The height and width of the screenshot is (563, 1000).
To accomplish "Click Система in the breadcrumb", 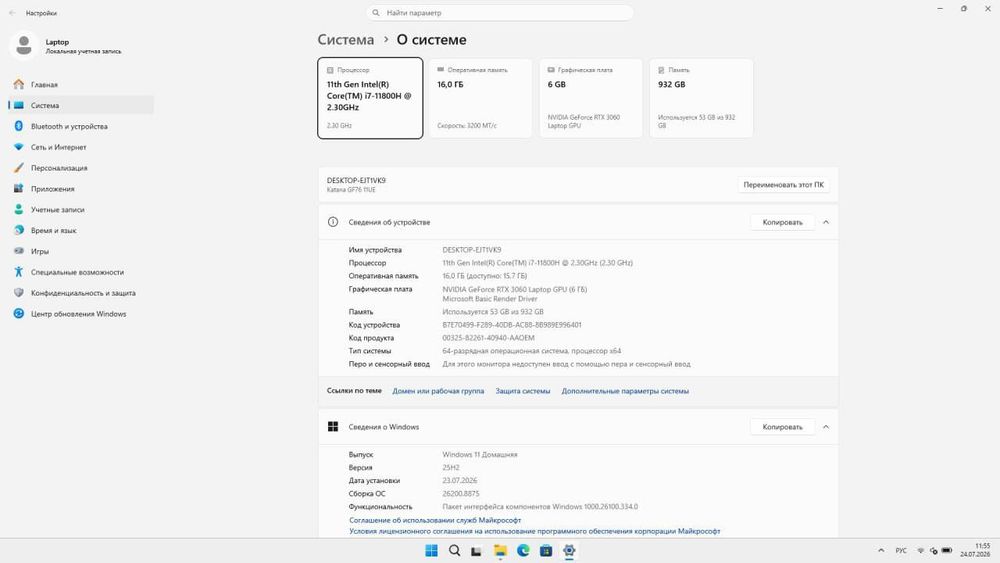I will click(346, 40).
